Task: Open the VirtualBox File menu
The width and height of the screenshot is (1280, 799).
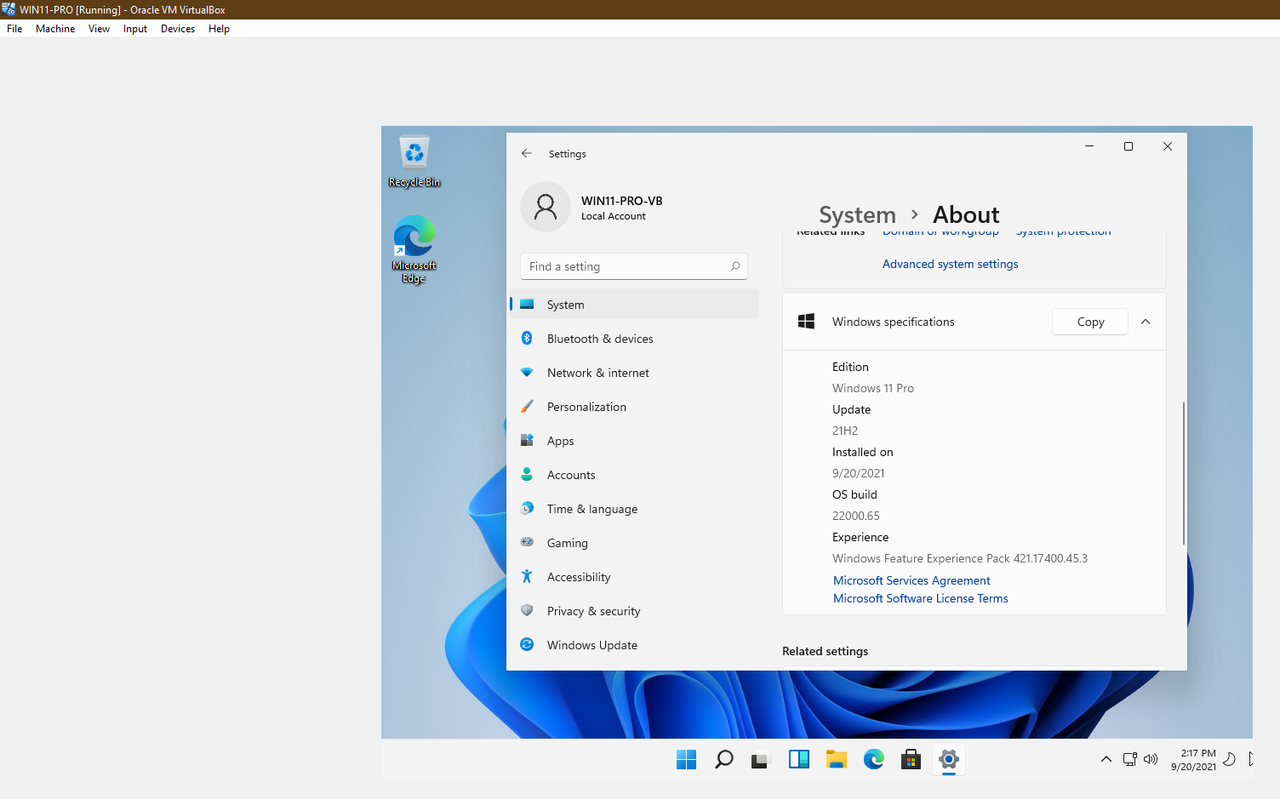Action: 14,29
